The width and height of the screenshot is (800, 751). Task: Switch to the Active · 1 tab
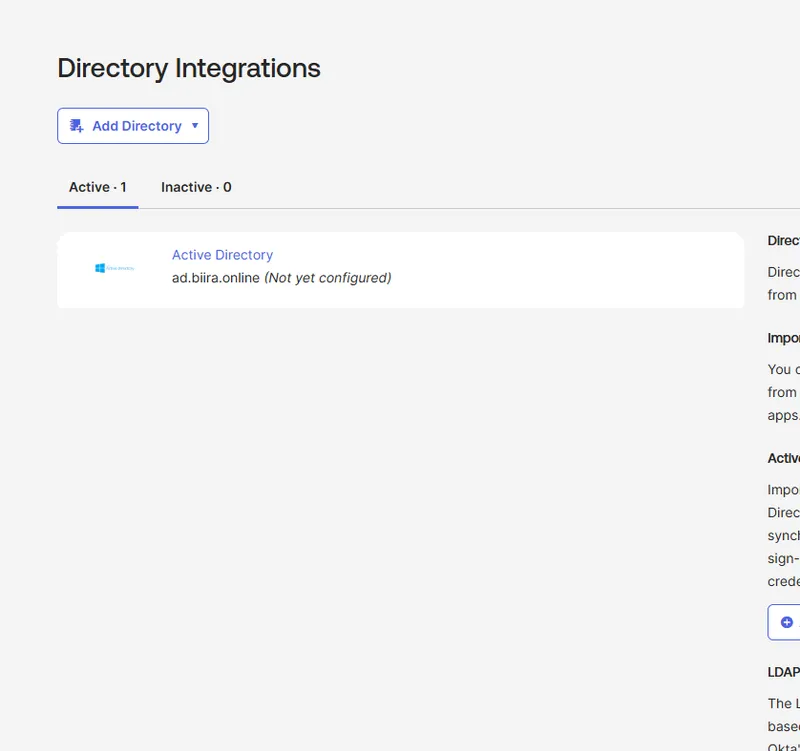click(97, 187)
